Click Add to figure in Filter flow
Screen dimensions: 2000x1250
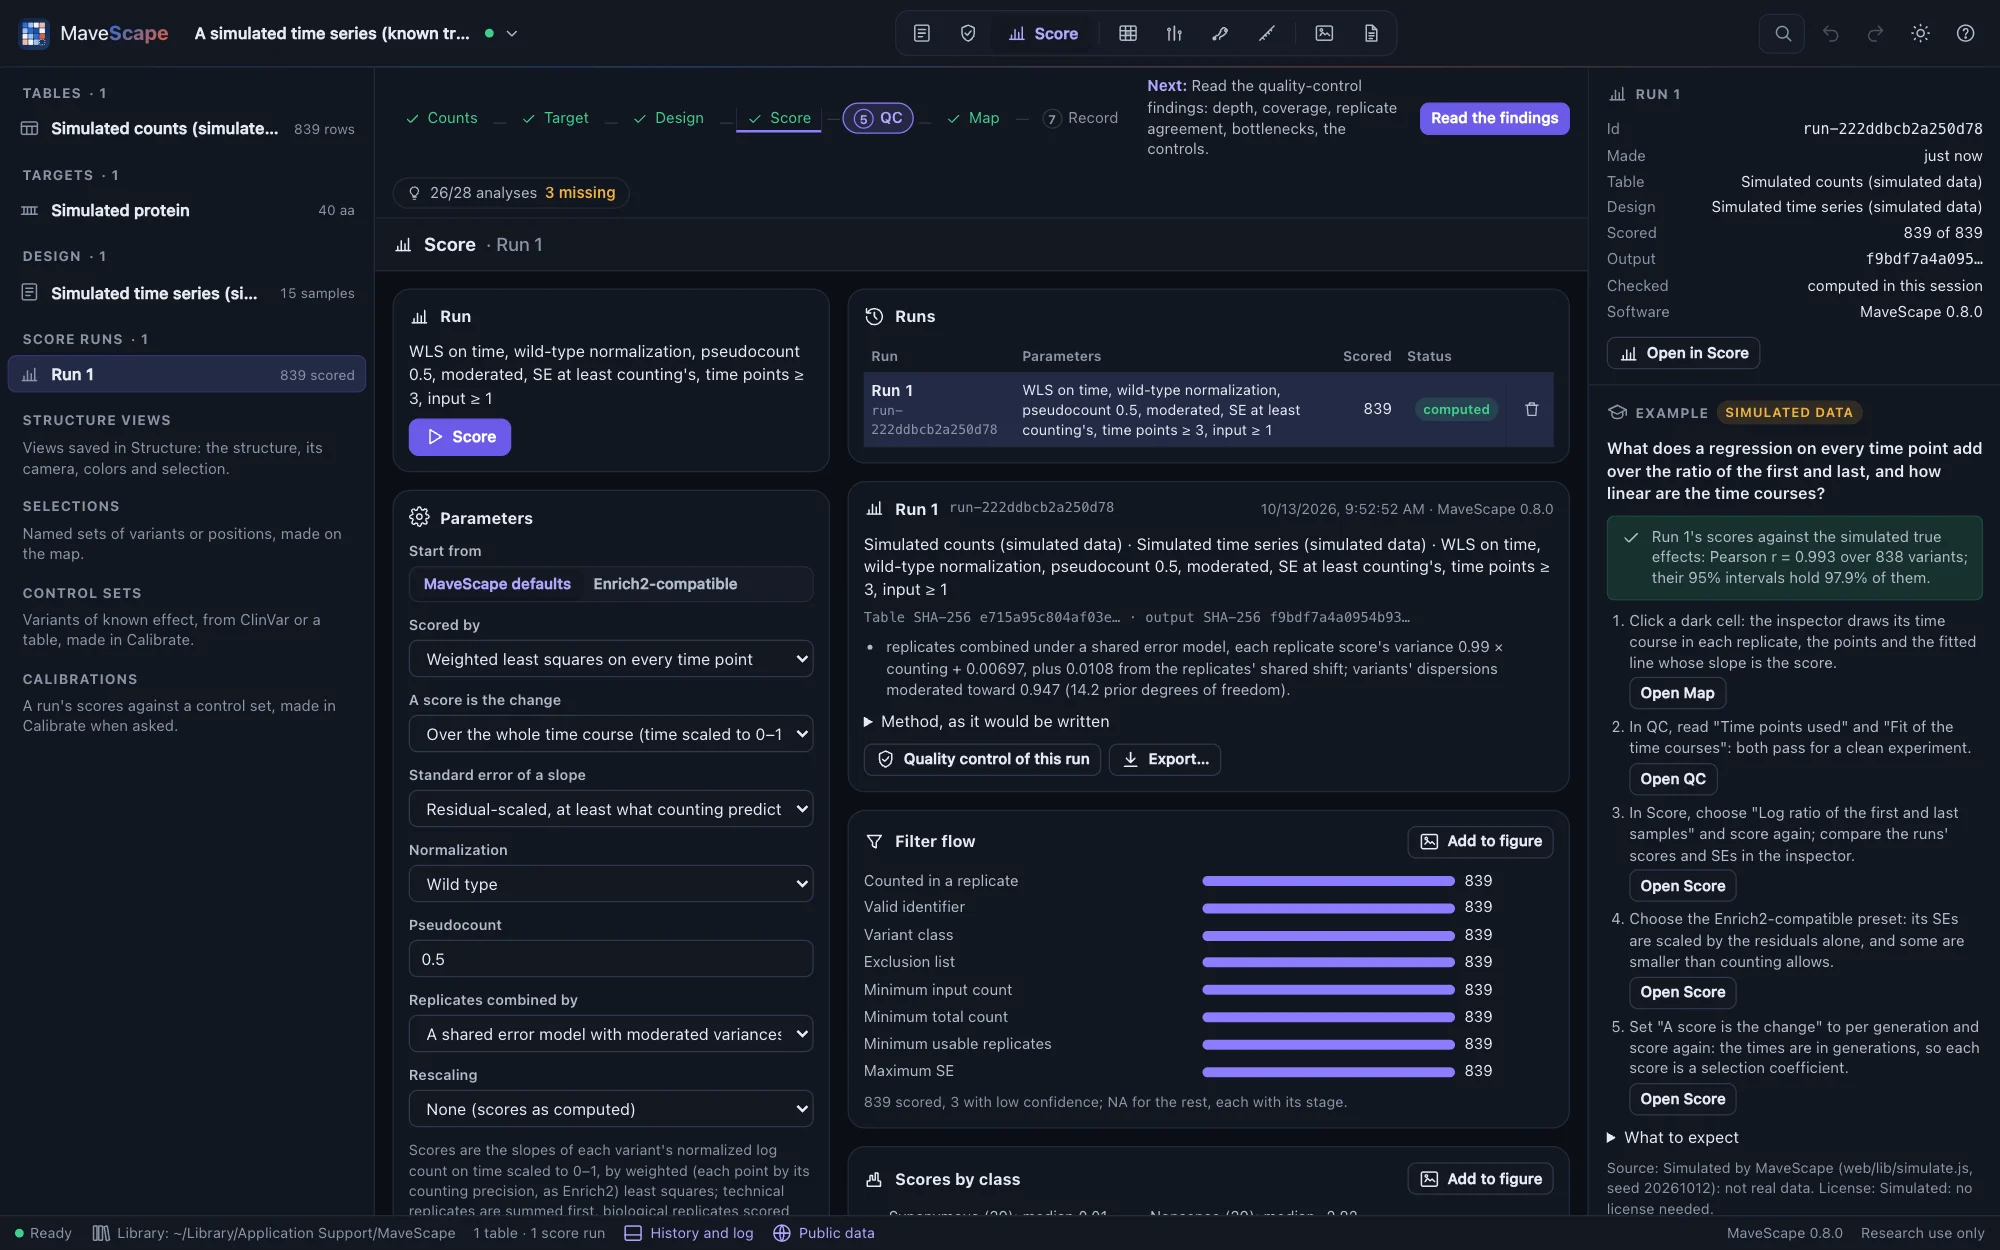pos(1480,841)
